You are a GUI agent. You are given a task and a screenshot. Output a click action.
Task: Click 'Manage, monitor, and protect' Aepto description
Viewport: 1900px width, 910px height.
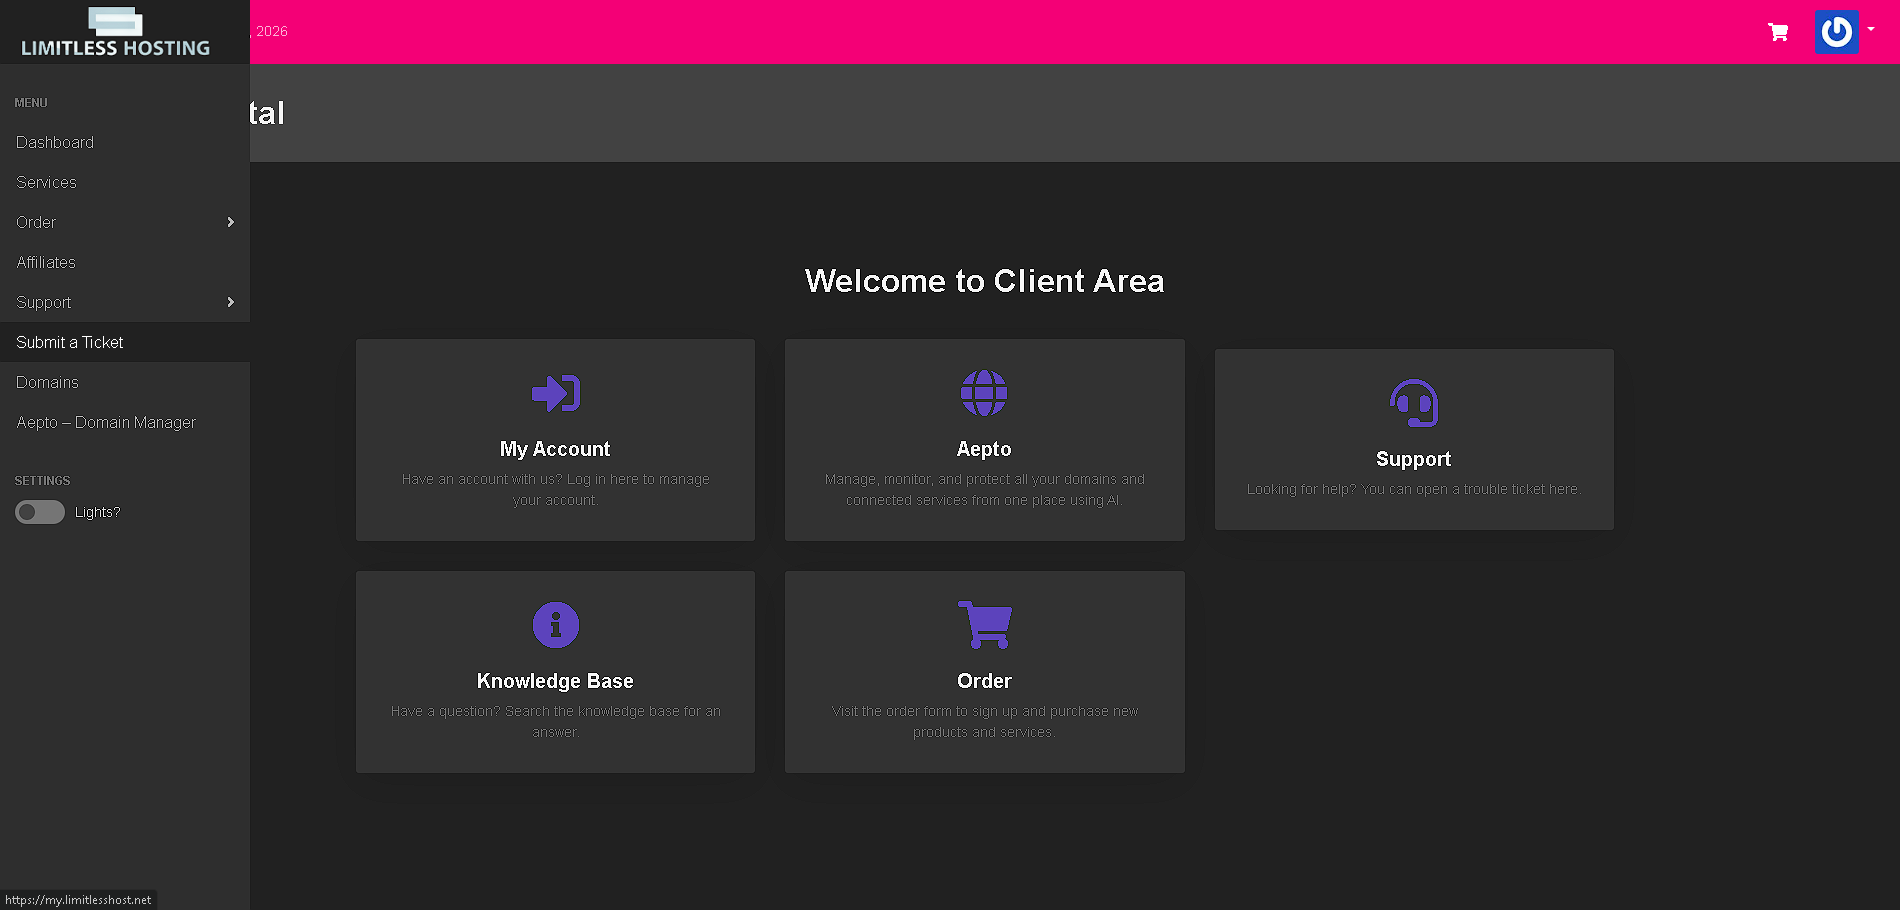coord(985,490)
